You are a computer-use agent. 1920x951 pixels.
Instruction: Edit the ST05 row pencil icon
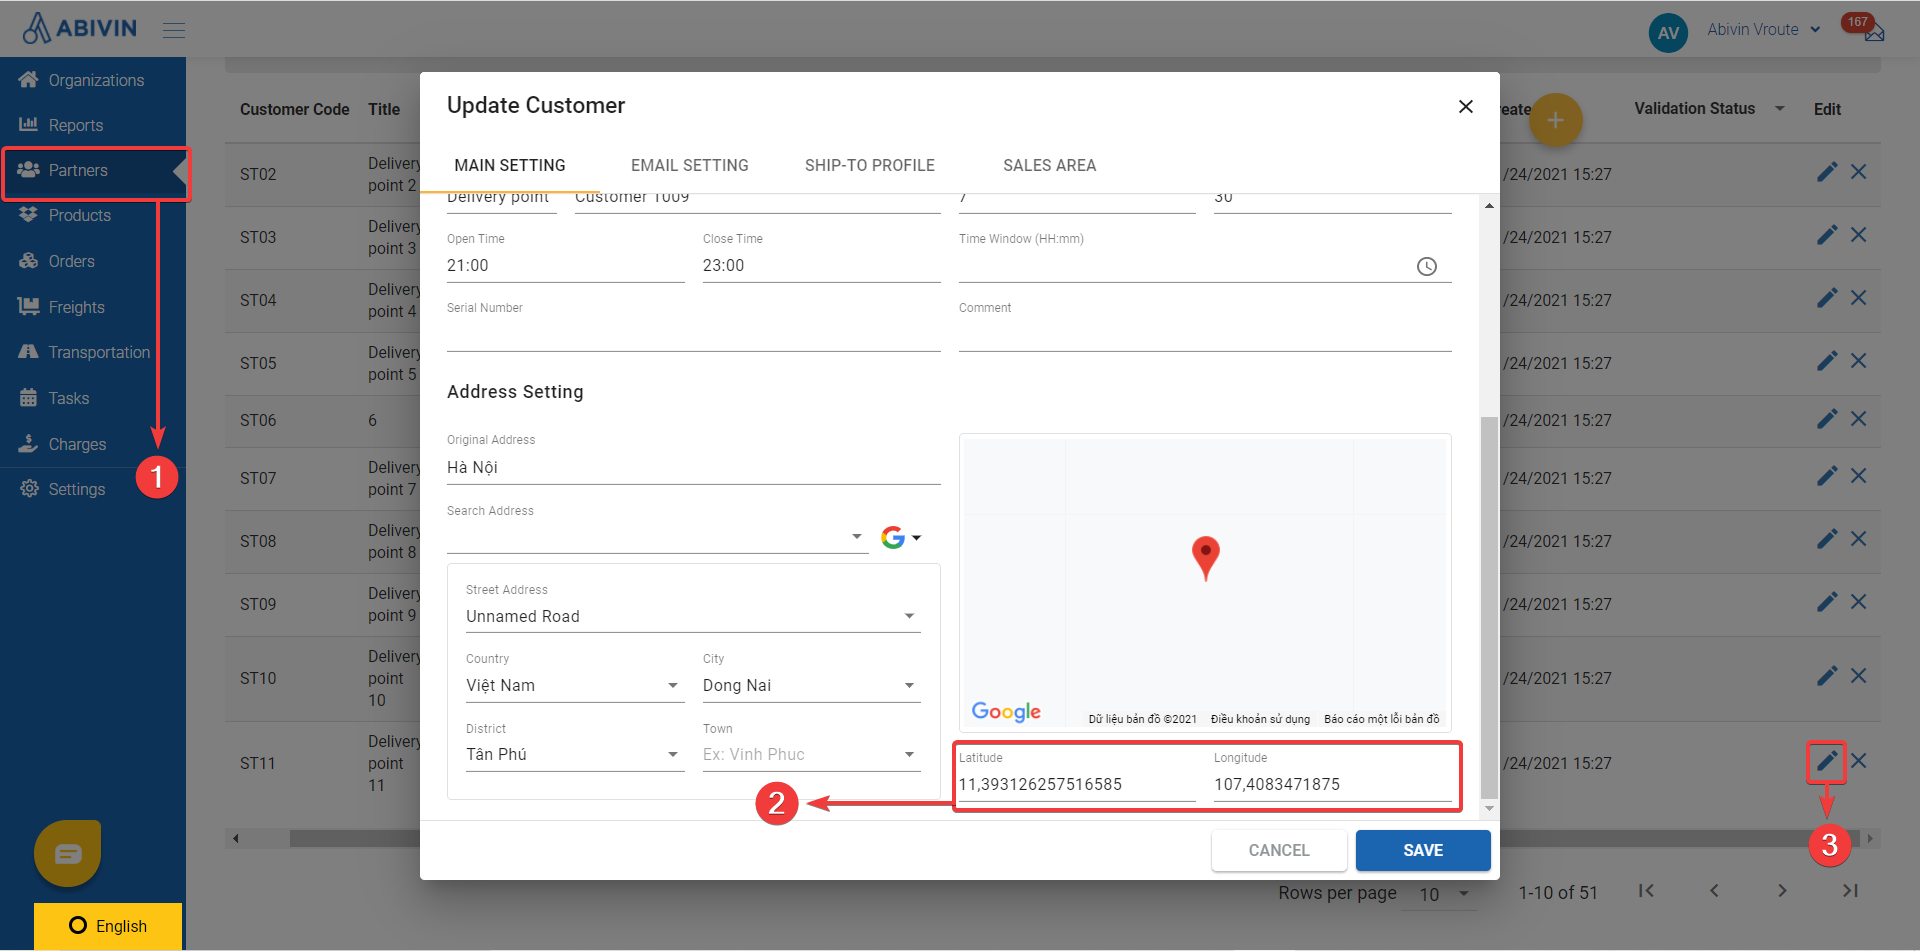pos(1827,361)
